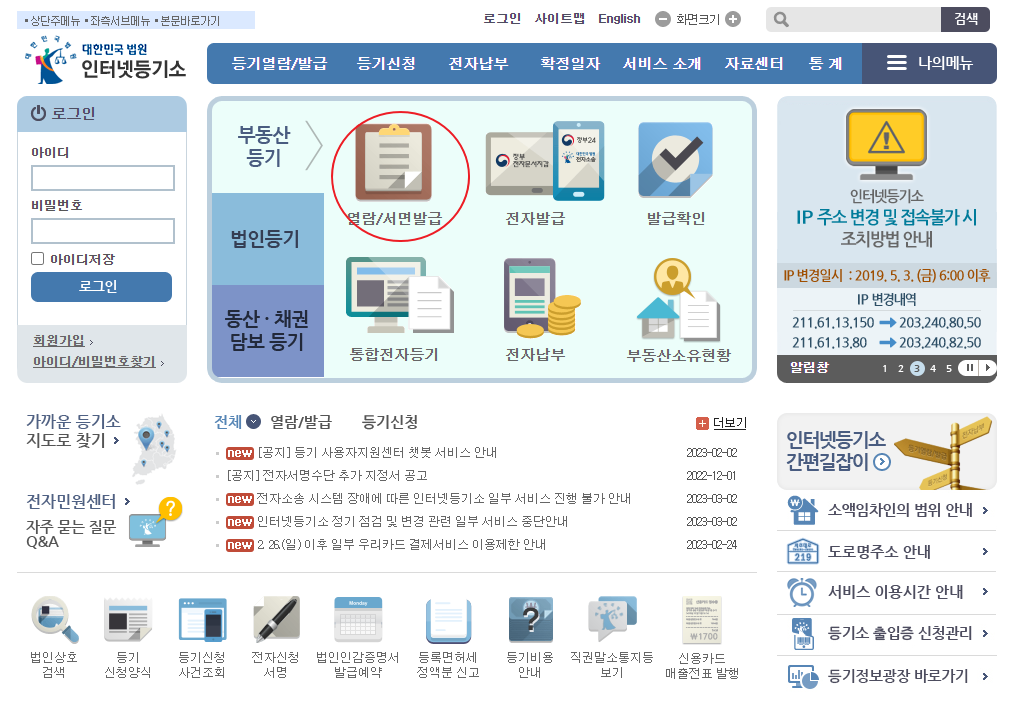The width and height of the screenshot is (1012, 710).
Task: Toggle the 아이디저장 checkbox
Action: click(37, 258)
